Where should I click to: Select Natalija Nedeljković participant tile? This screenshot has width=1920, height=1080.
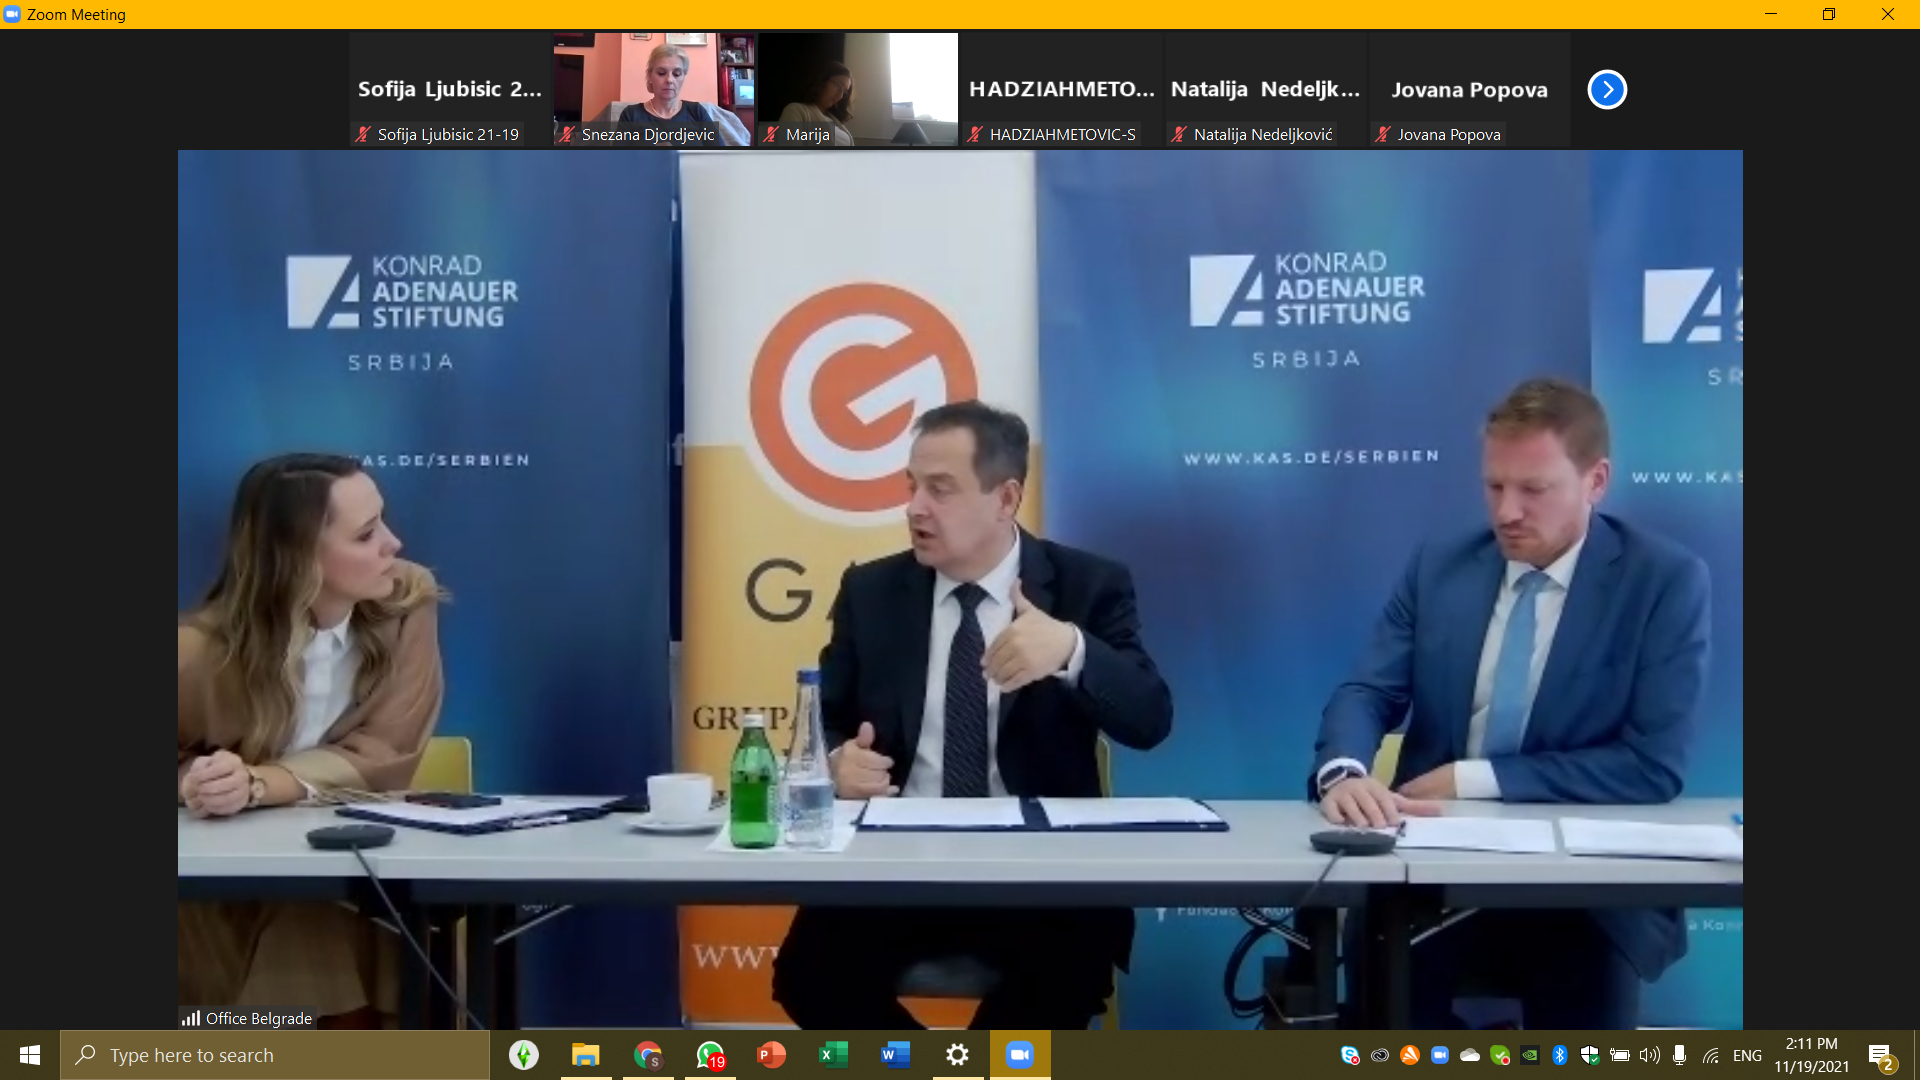point(1266,89)
